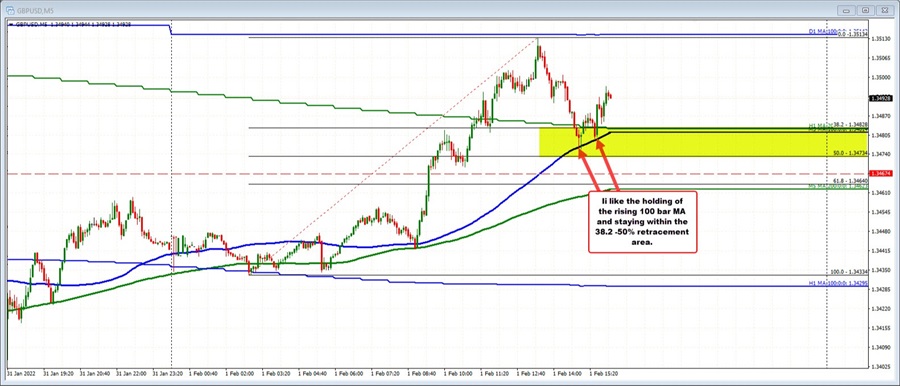Select the Fibonacci label 100.0 - 1.34334
The image size is (900, 386).
849,272
